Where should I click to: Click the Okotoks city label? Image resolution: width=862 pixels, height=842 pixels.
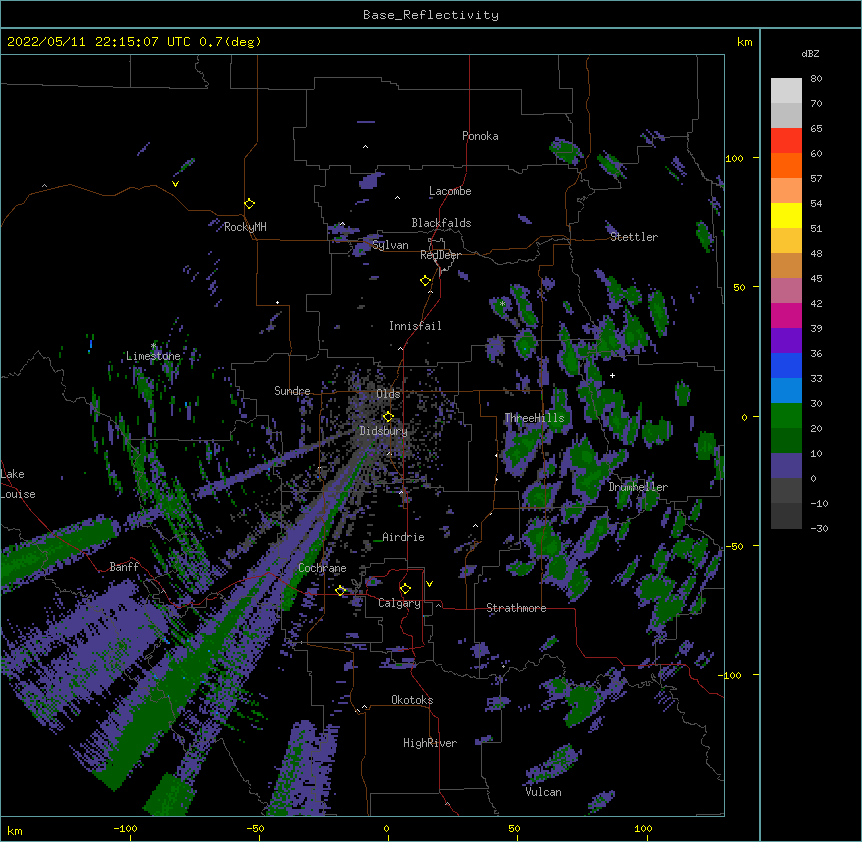coord(412,700)
